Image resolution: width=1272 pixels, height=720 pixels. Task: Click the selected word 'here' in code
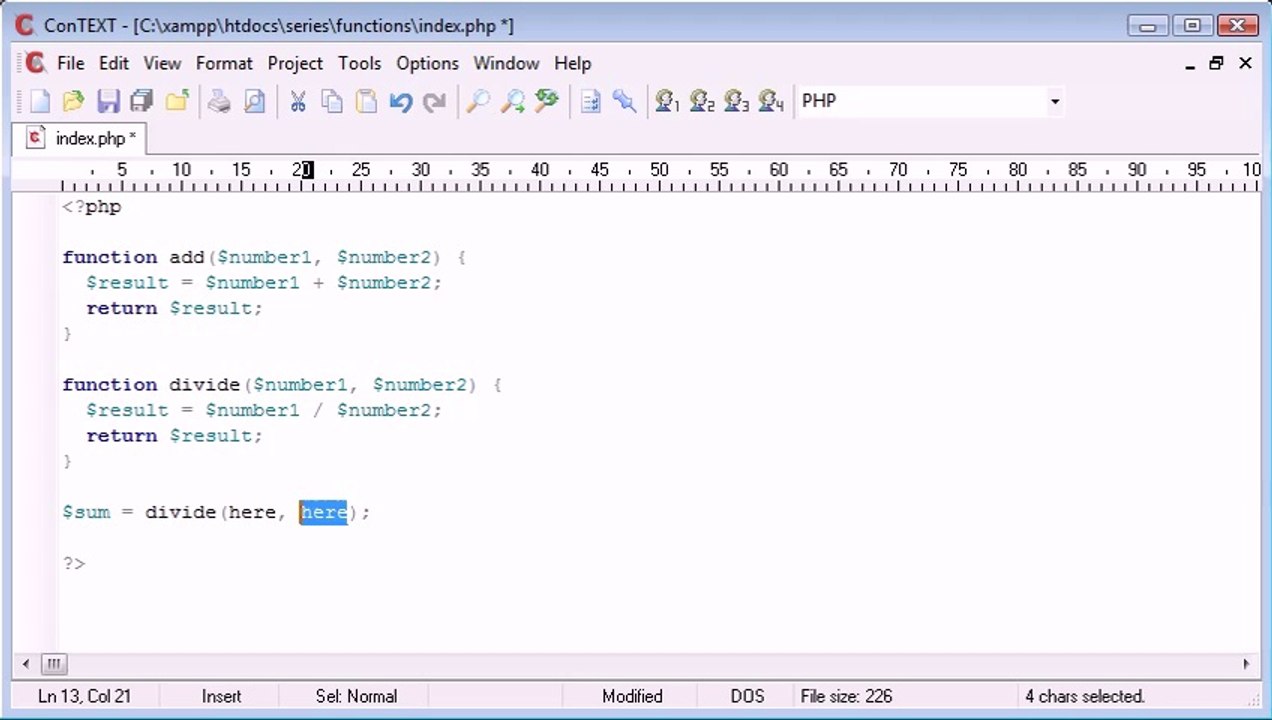click(323, 512)
